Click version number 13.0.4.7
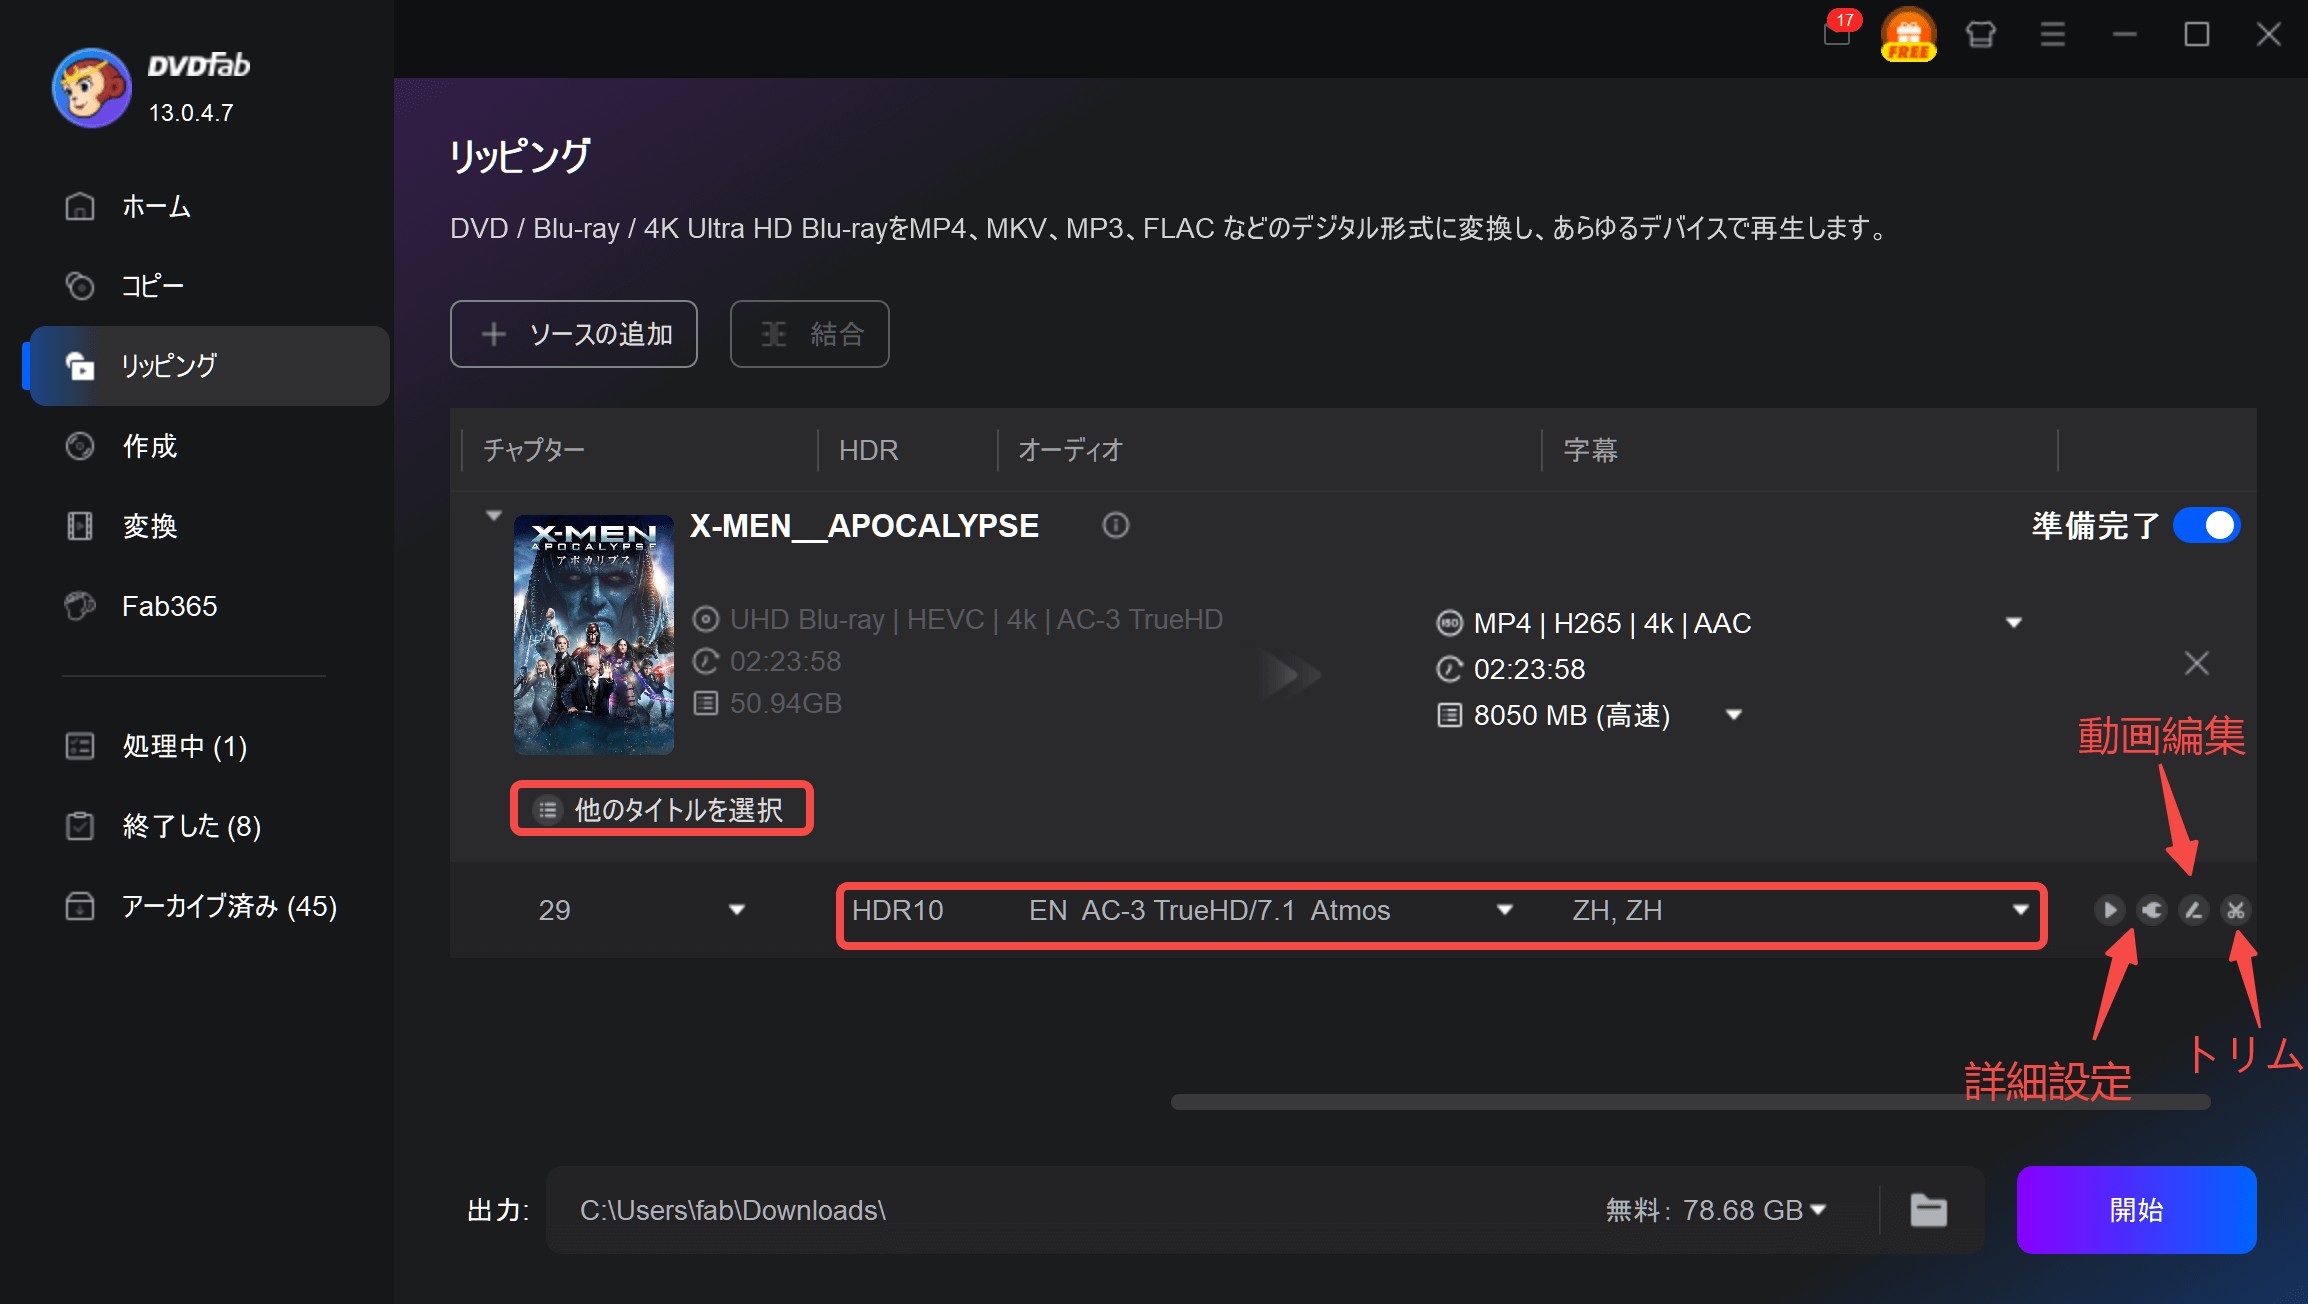The image size is (2308, 1304). [191, 113]
